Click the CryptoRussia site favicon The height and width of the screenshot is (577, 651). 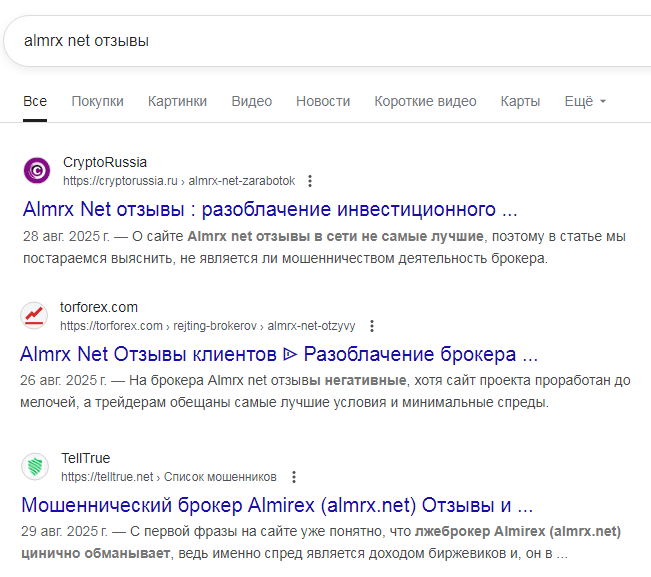click(37, 170)
